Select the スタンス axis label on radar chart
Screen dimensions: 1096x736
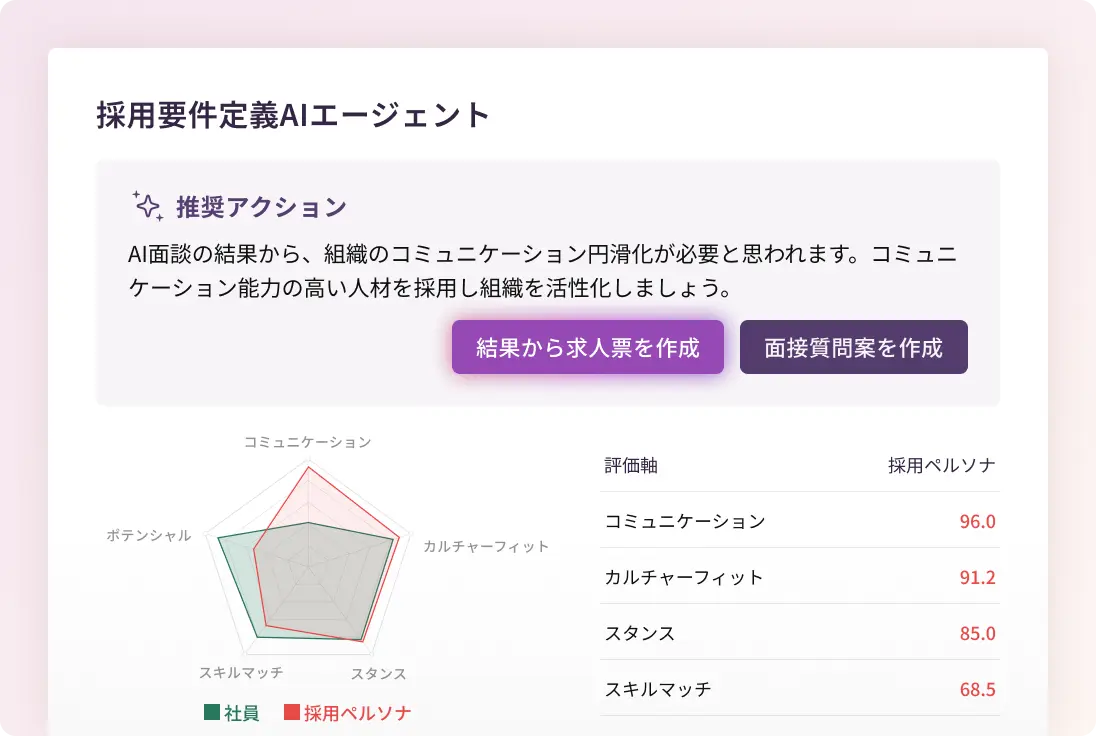tap(379, 674)
